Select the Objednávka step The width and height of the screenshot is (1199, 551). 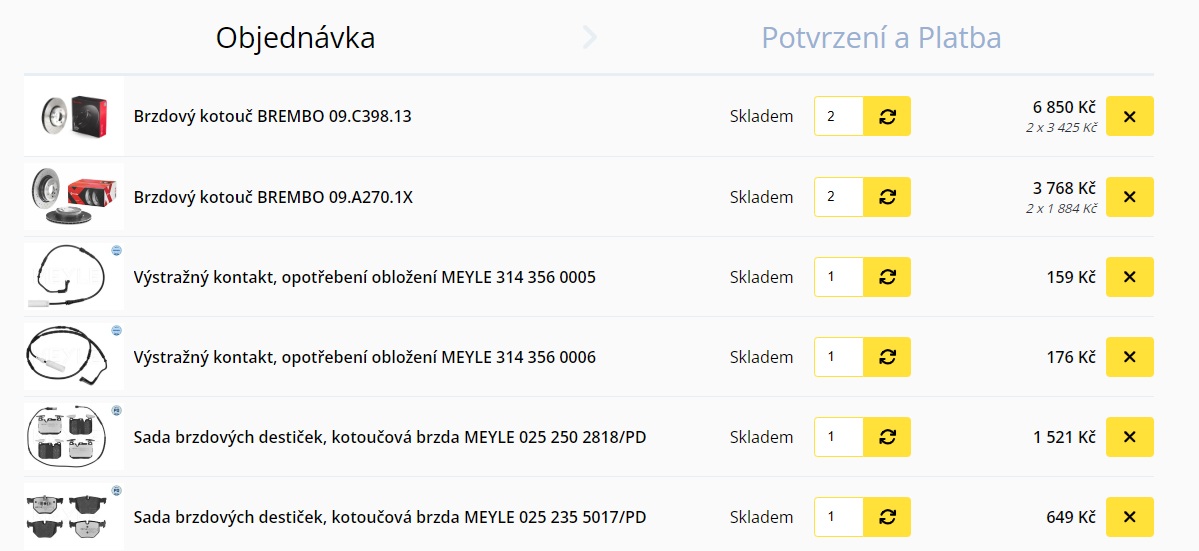(296, 38)
